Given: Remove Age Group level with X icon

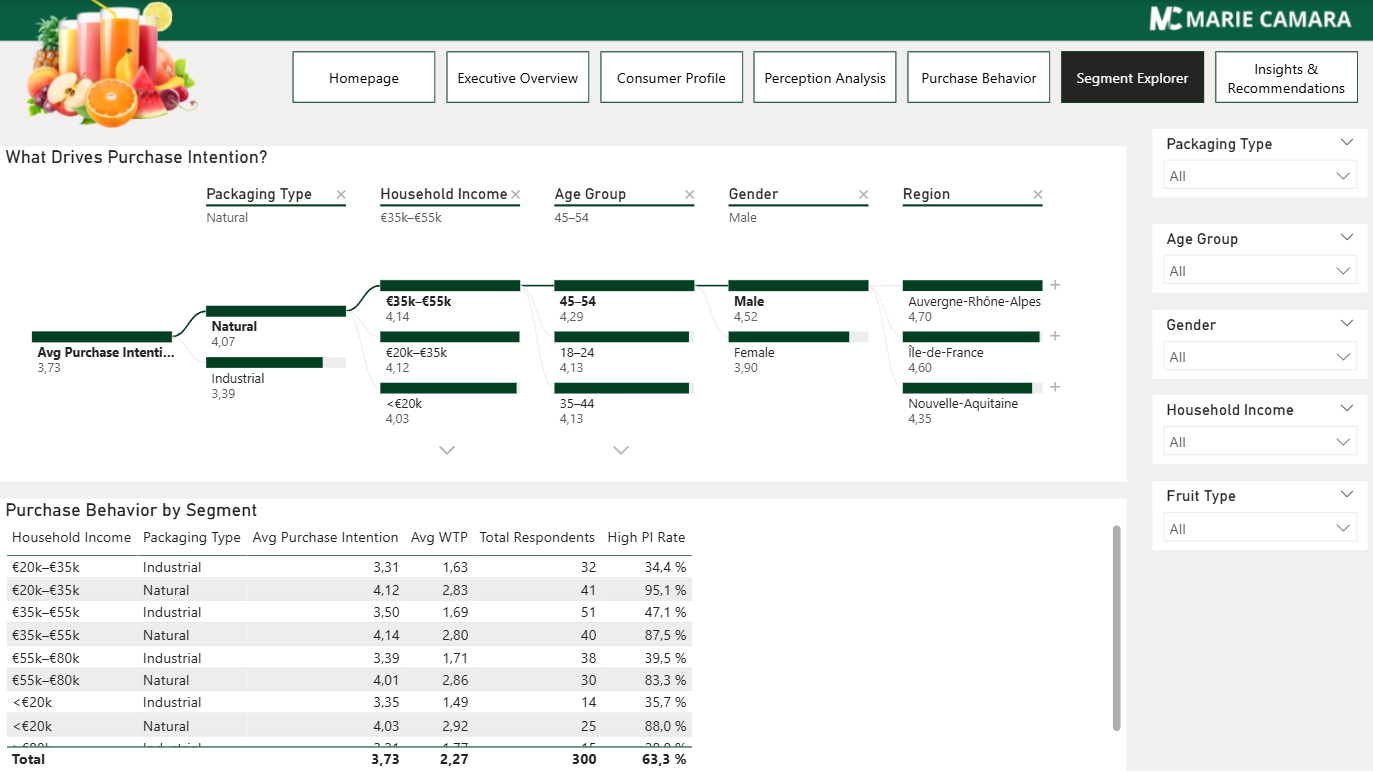Looking at the screenshot, I should [689, 195].
